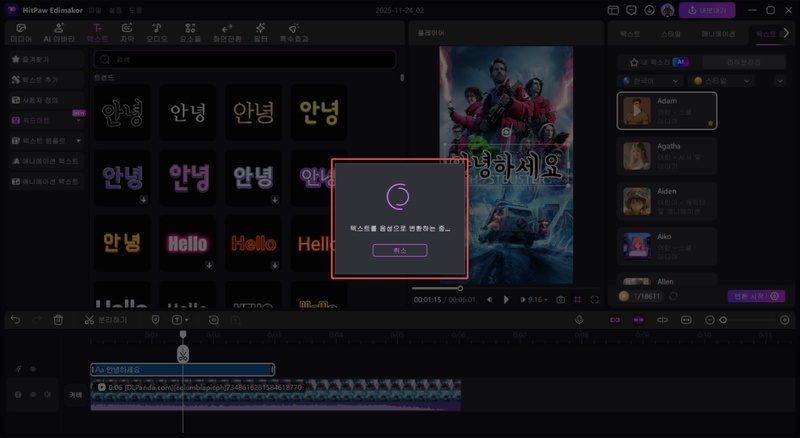
Task: Click the text presets panel scrollbar
Action: coord(402,78)
